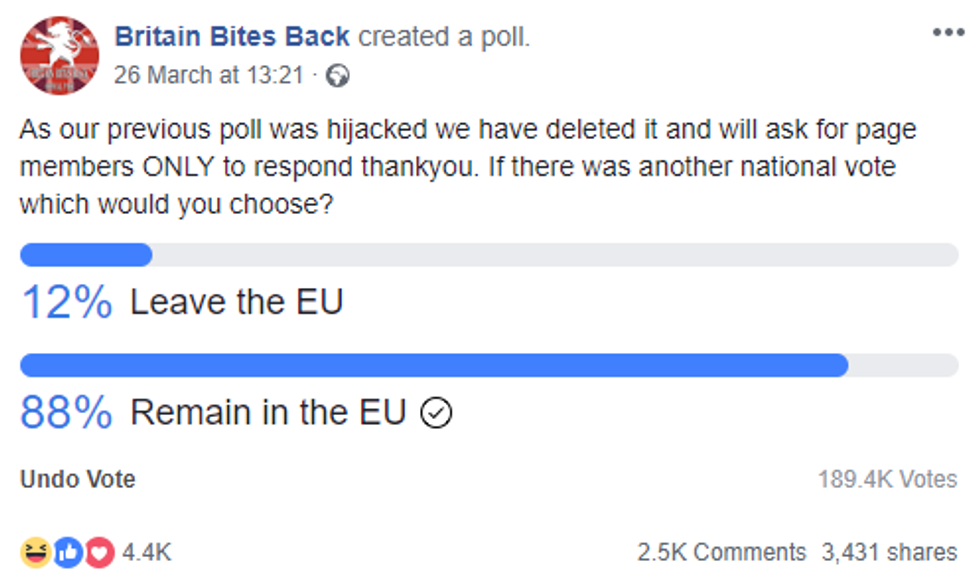This screenshot has width=980, height=582.
Task: Click the 88% Remain percentage
Action: point(66,412)
